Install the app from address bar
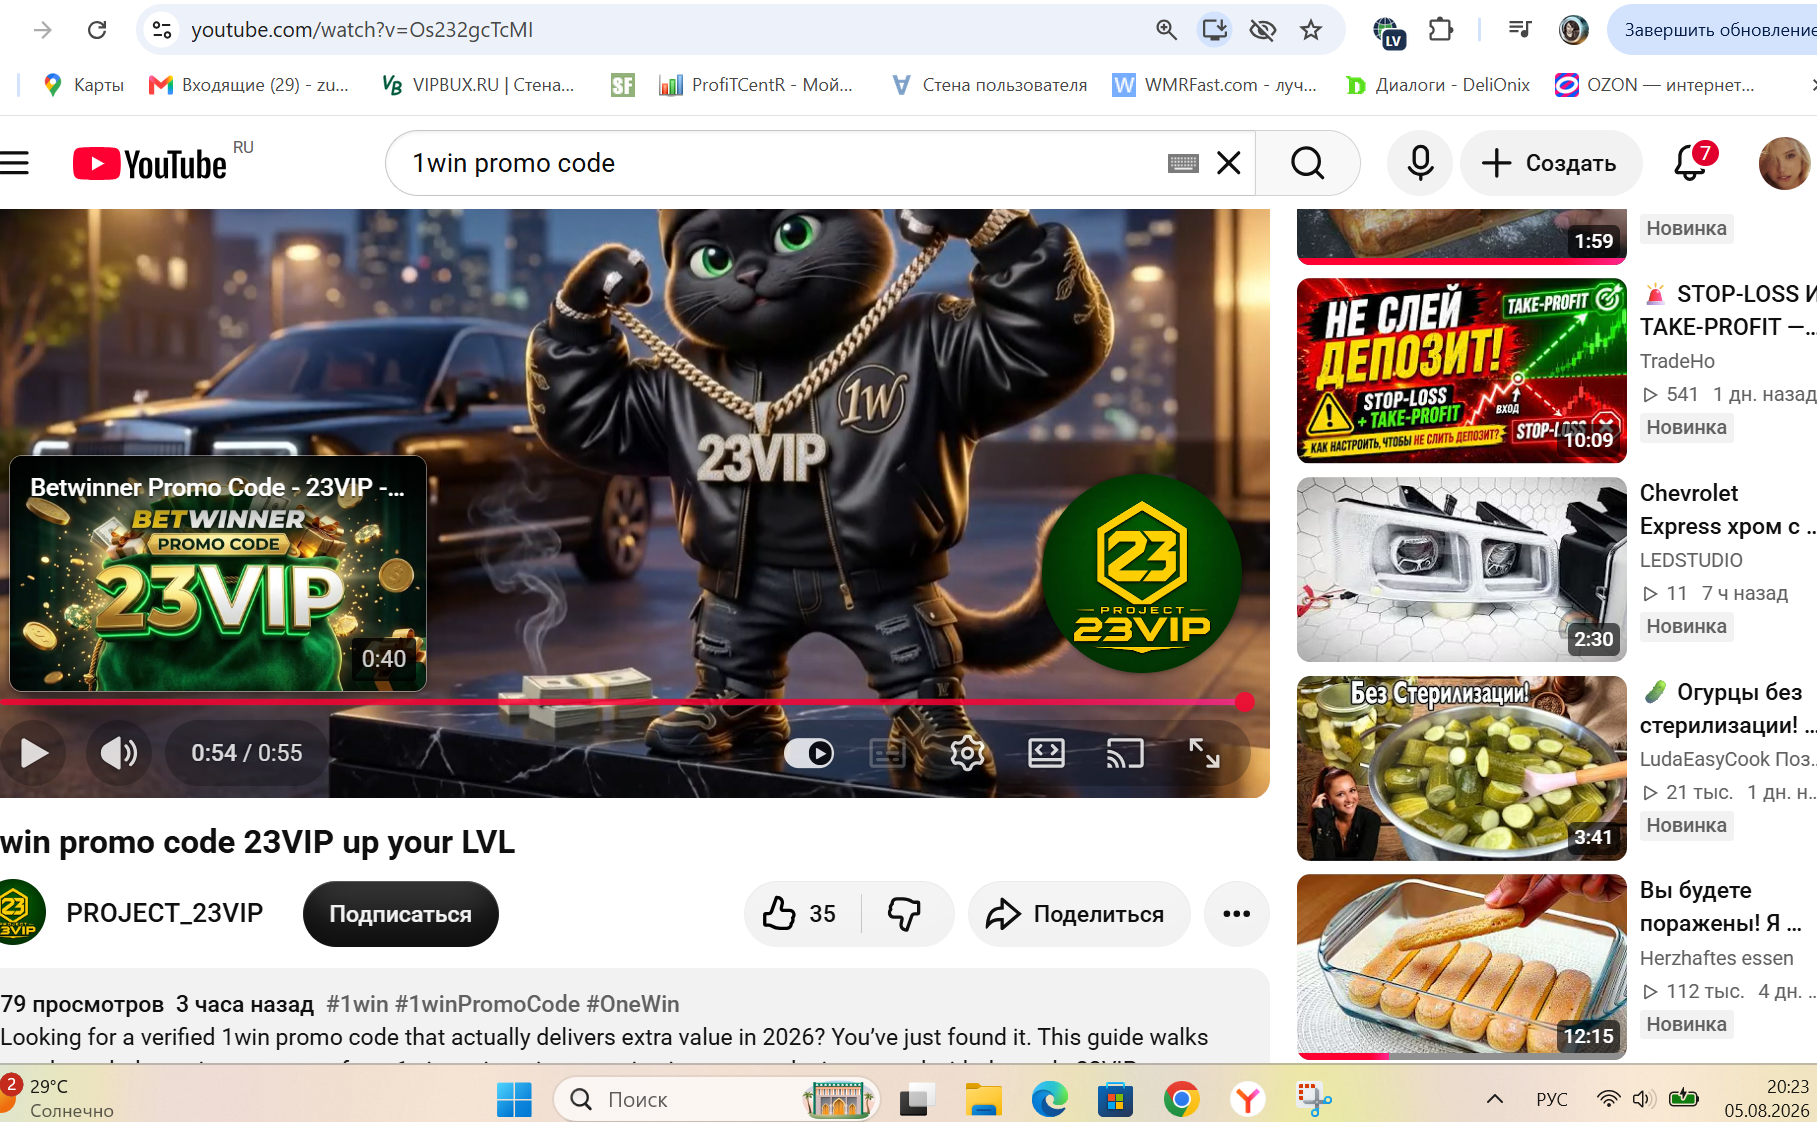Image resolution: width=1817 pixels, height=1122 pixels. (x=1214, y=30)
